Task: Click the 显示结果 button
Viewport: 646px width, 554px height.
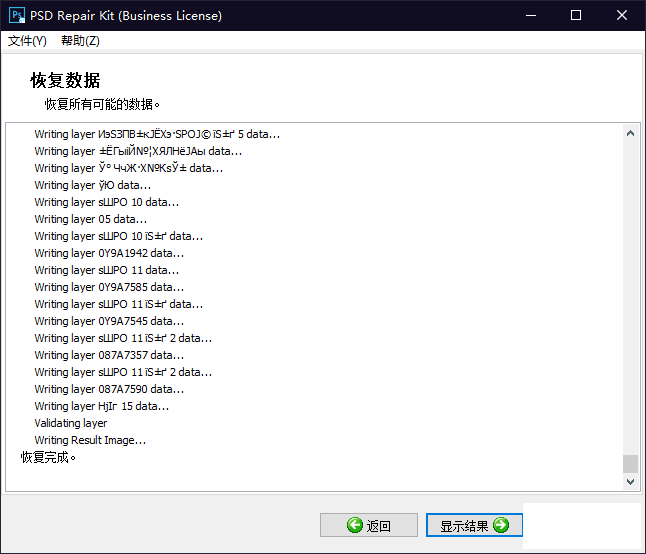Action: click(x=474, y=525)
